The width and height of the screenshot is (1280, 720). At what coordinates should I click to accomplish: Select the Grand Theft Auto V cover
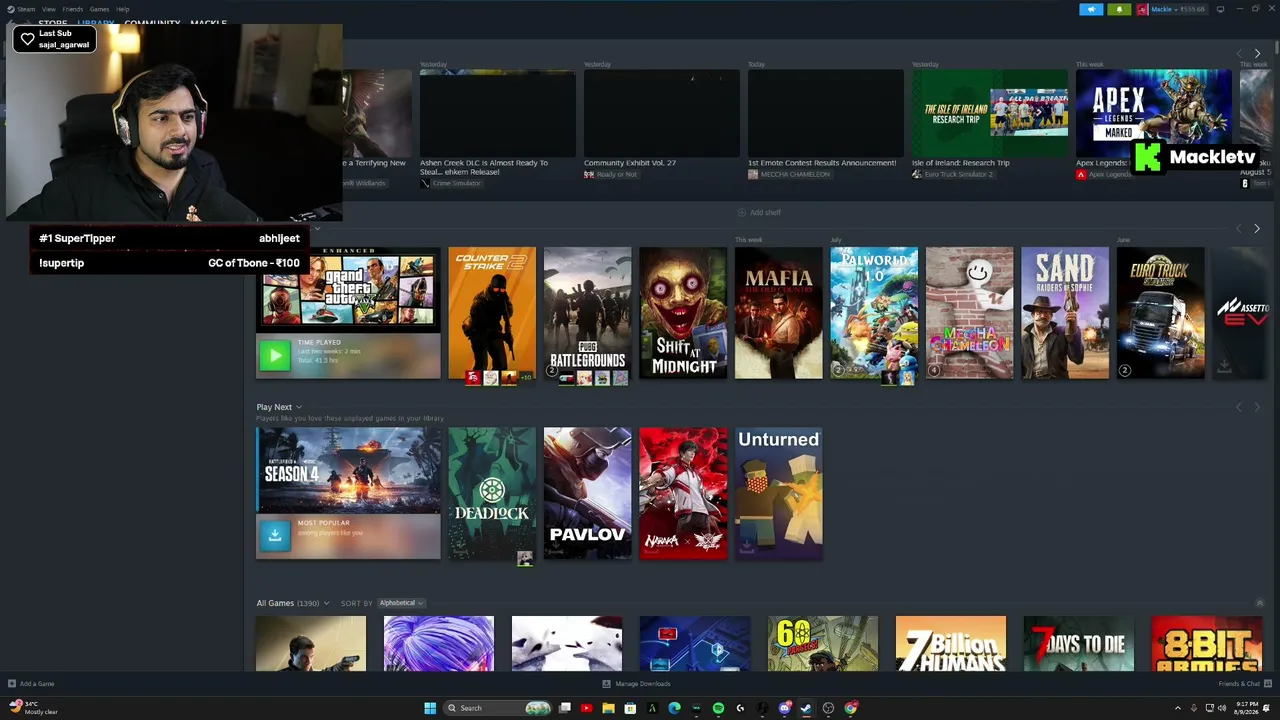click(348, 288)
